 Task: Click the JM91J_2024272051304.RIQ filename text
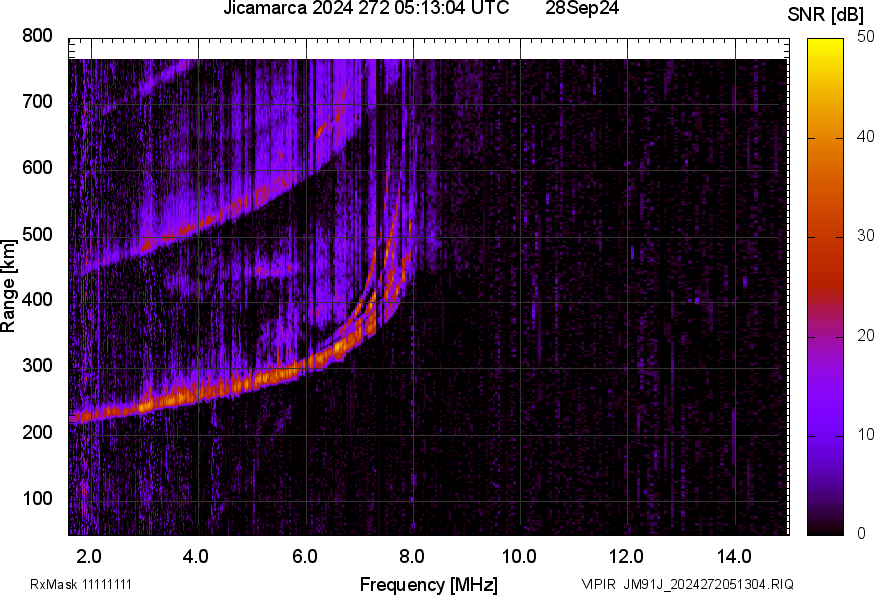pos(709,584)
